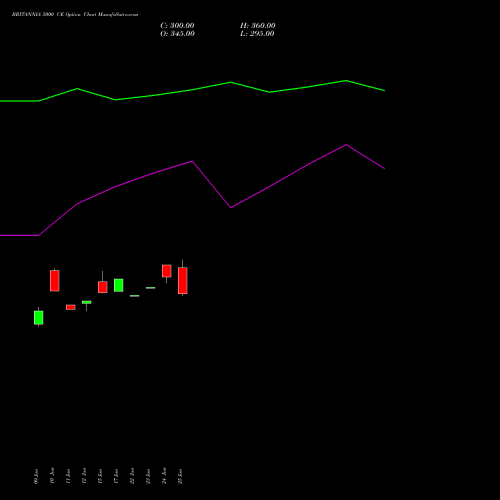
Task: Click the purple indicator line
Action: tap(192, 161)
